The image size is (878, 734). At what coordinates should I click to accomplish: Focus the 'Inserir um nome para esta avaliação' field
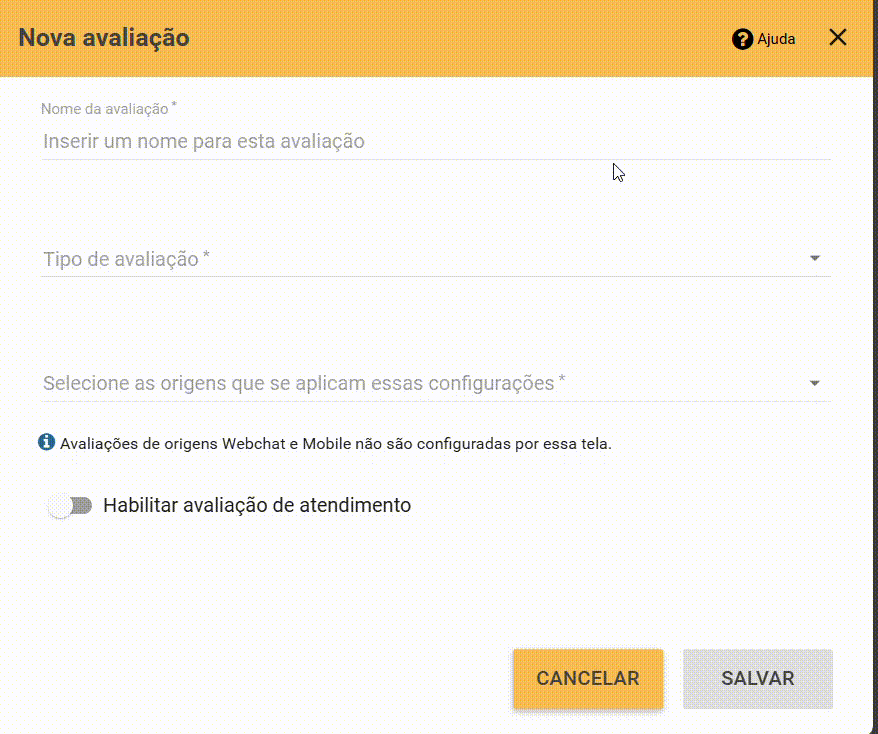(x=436, y=141)
